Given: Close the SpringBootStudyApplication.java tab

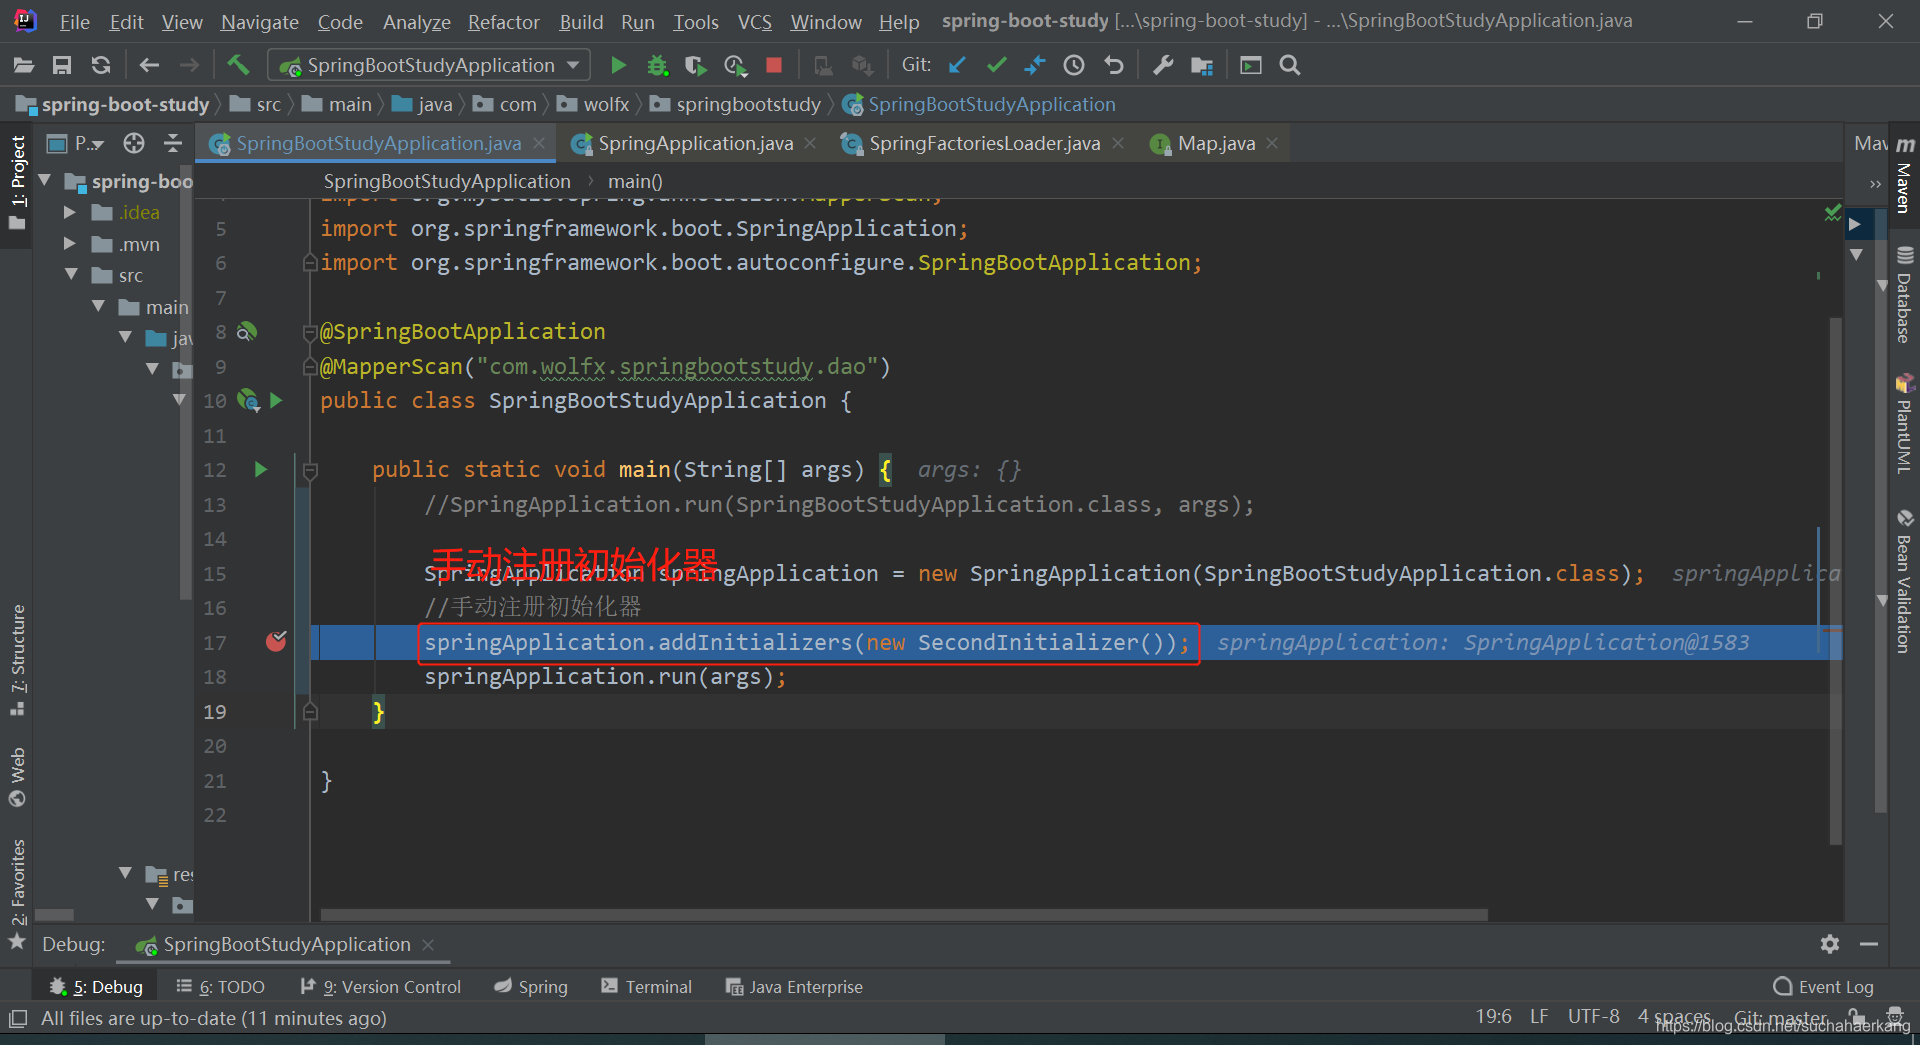Looking at the screenshot, I should [539, 143].
